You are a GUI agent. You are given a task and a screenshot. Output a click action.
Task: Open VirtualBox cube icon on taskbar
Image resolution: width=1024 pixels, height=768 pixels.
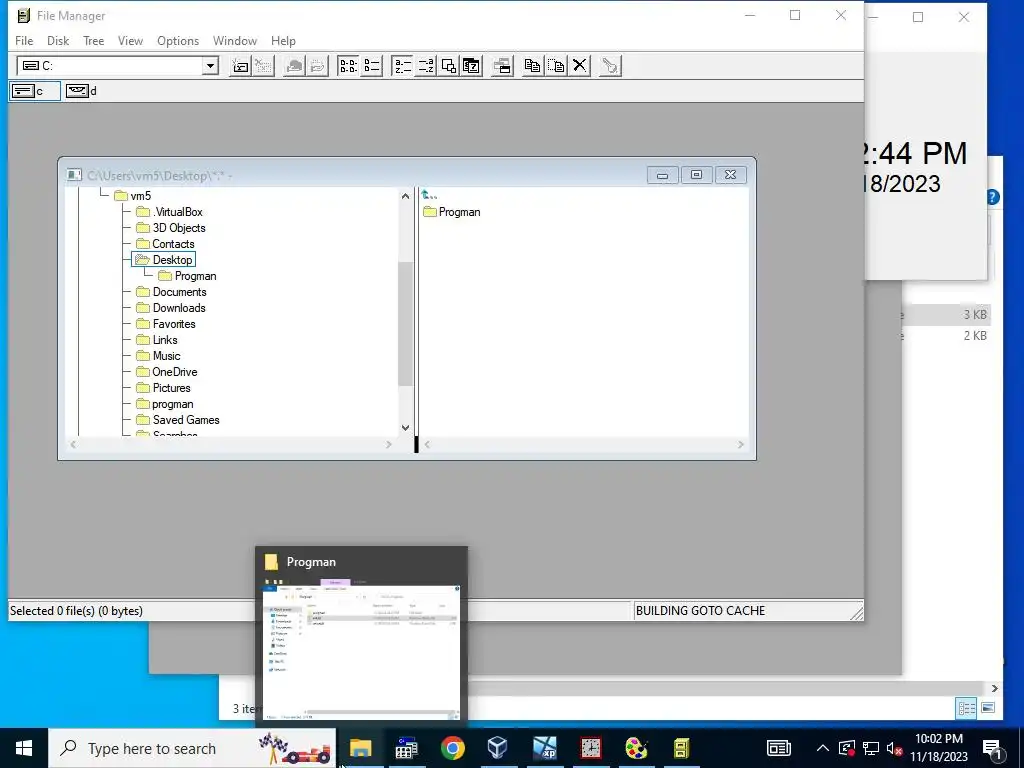(498, 748)
